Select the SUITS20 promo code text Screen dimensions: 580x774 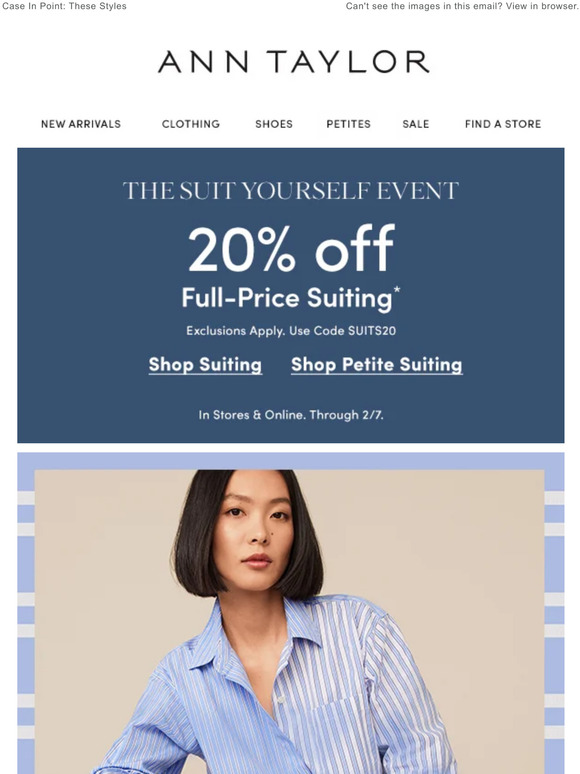(x=372, y=331)
